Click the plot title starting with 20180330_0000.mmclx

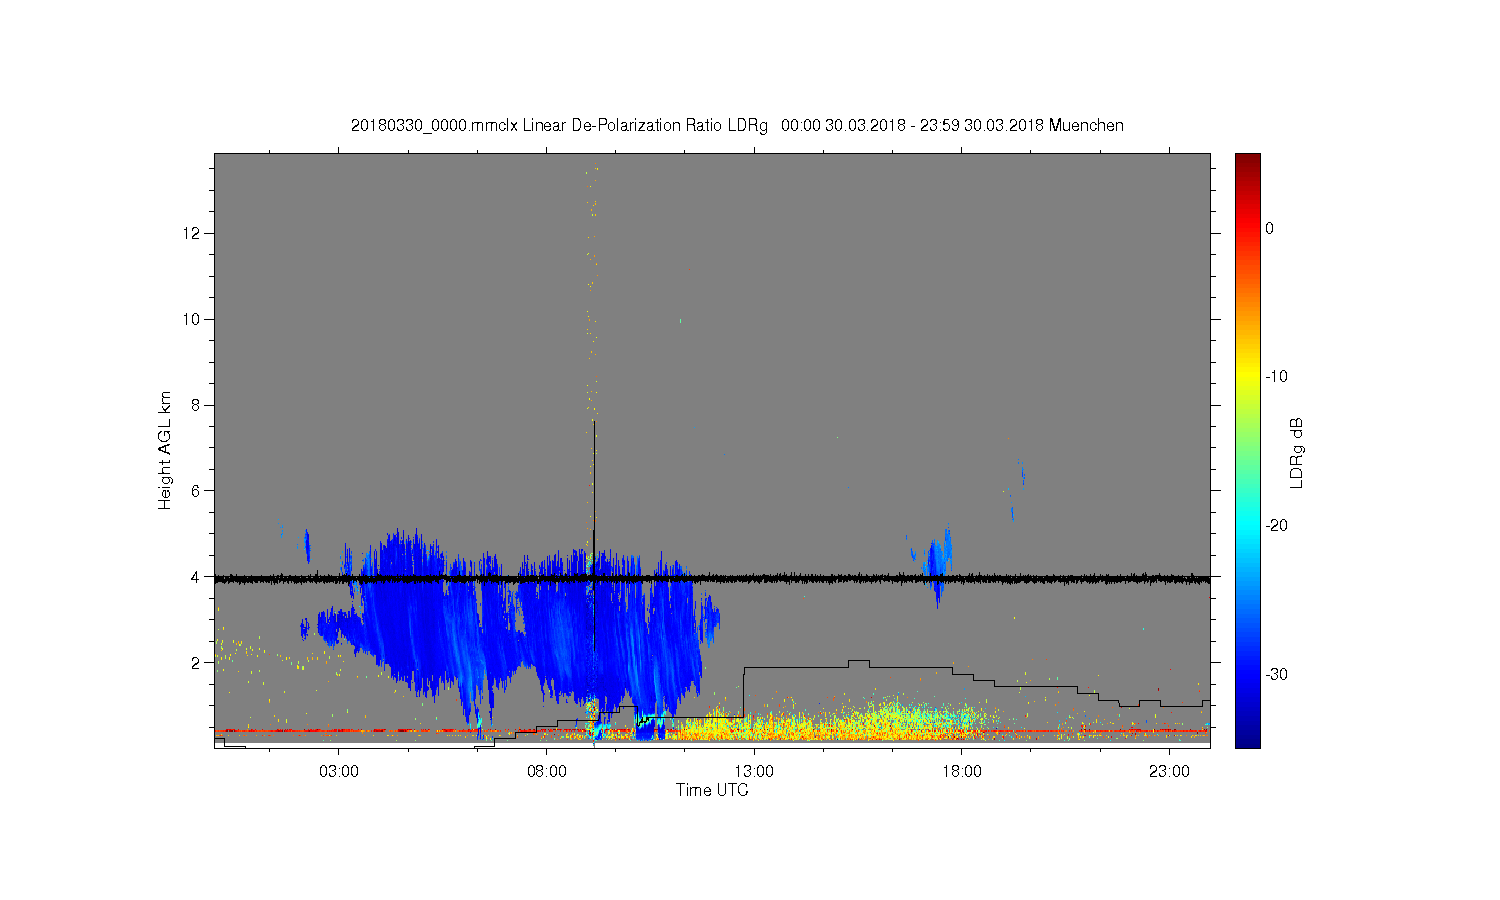point(737,126)
